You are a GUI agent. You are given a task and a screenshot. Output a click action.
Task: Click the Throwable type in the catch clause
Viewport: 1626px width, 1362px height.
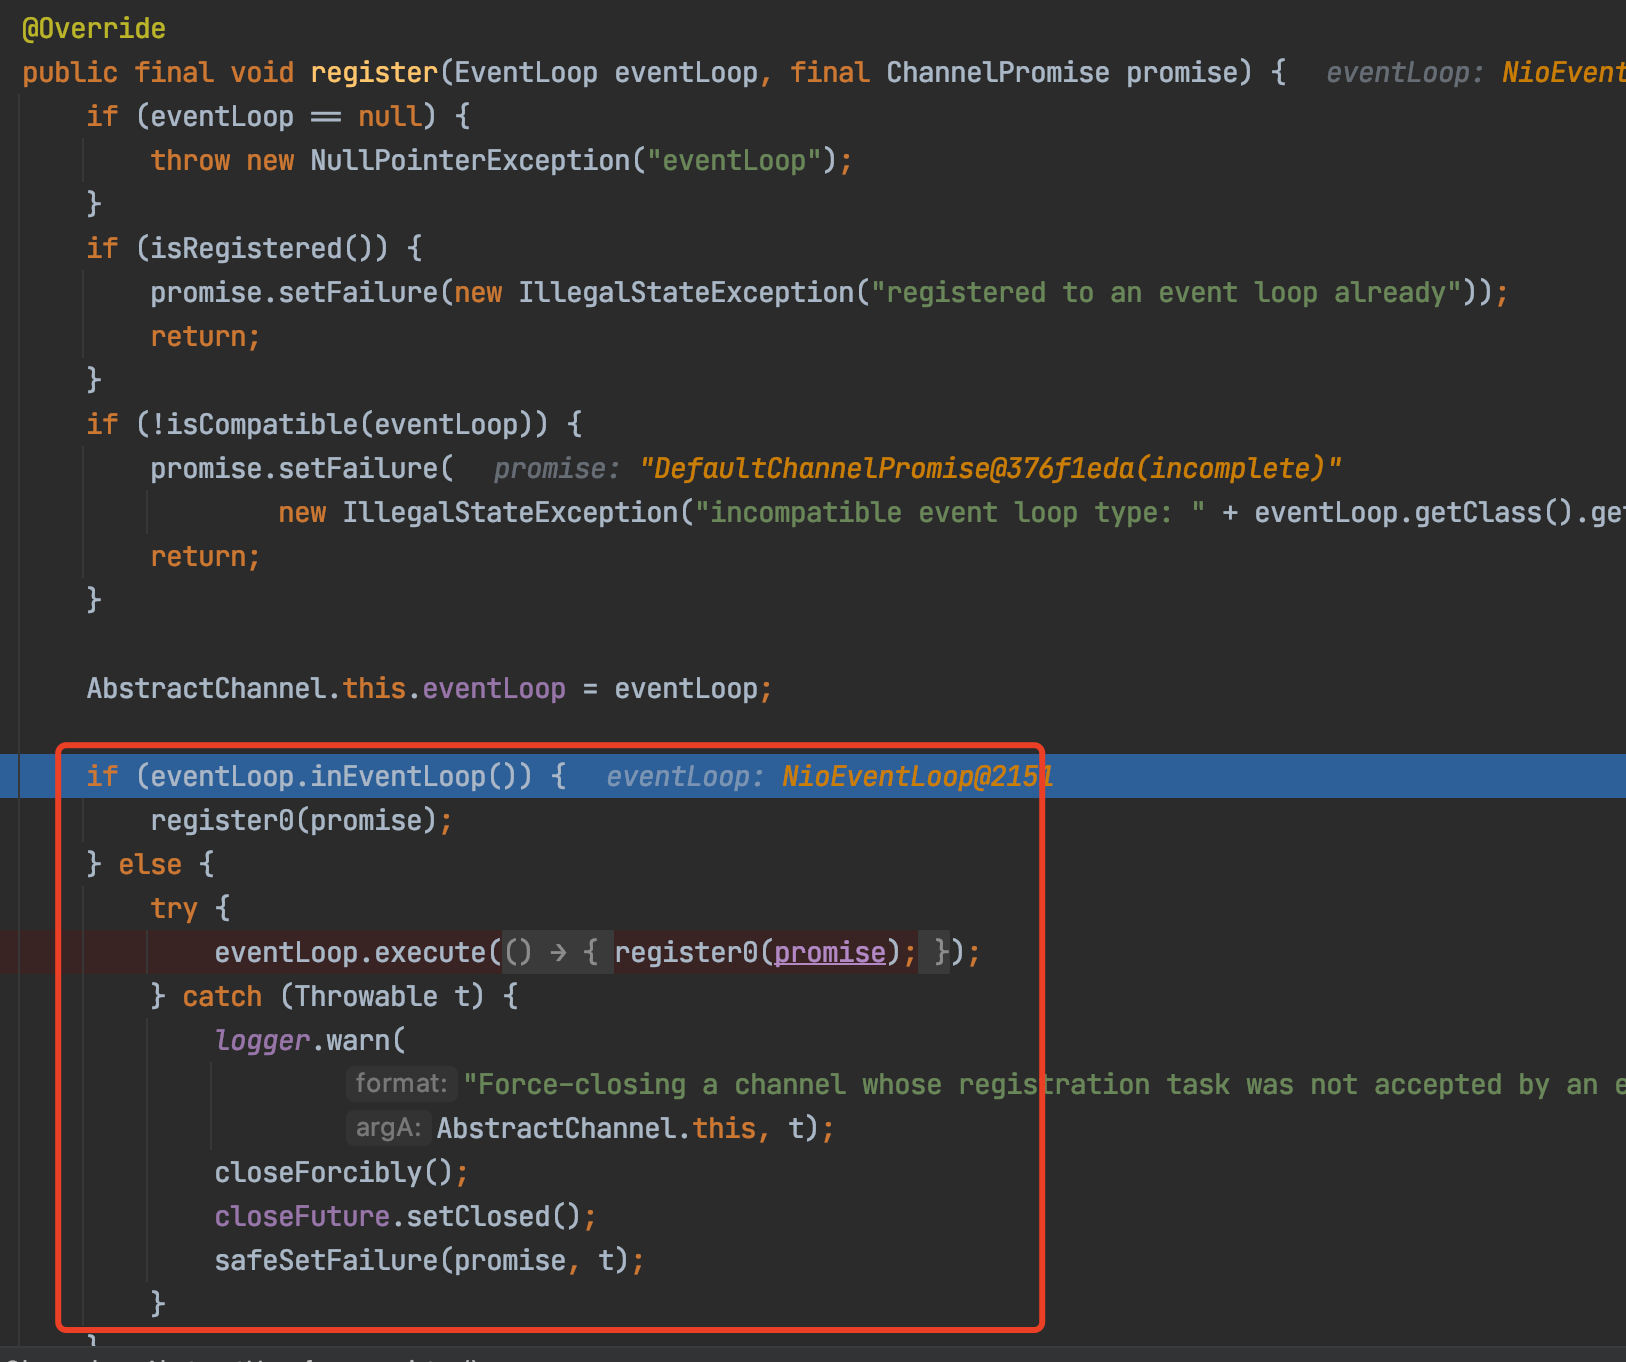pos(366,996)
